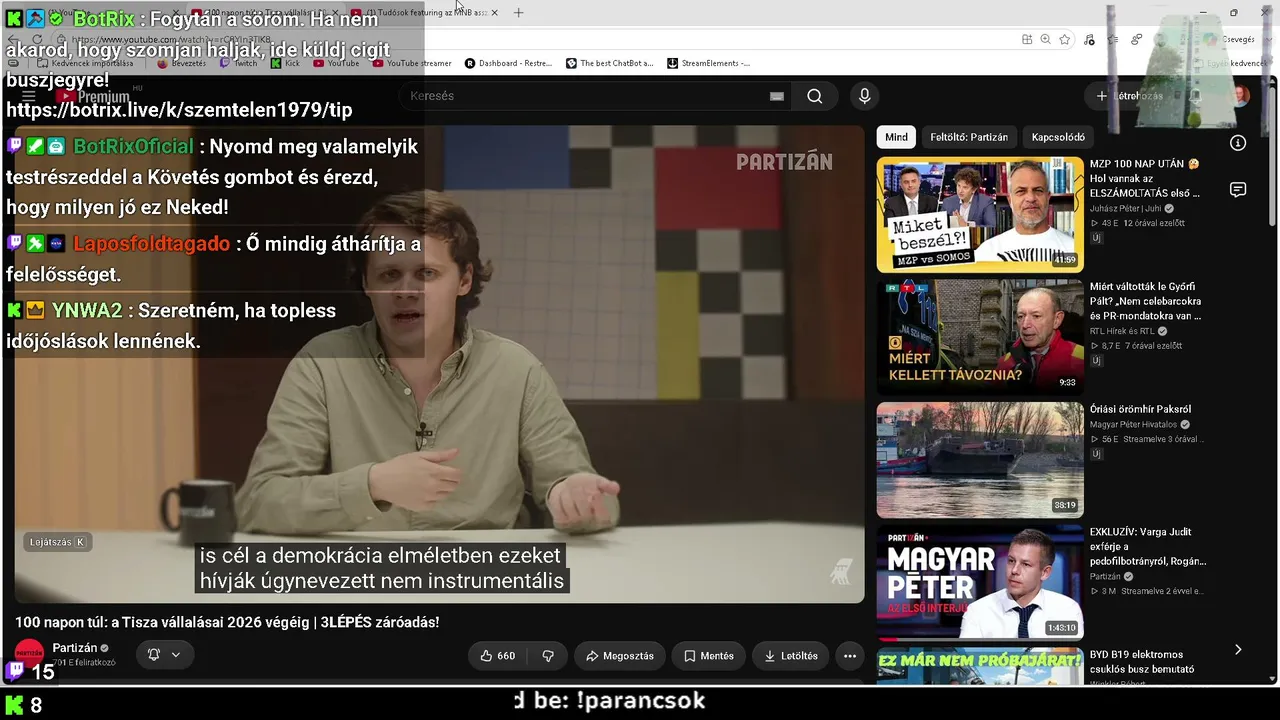
Task: Click the Partizán channel name under the video
Action: pyautogui.click(x=75, y=648)
